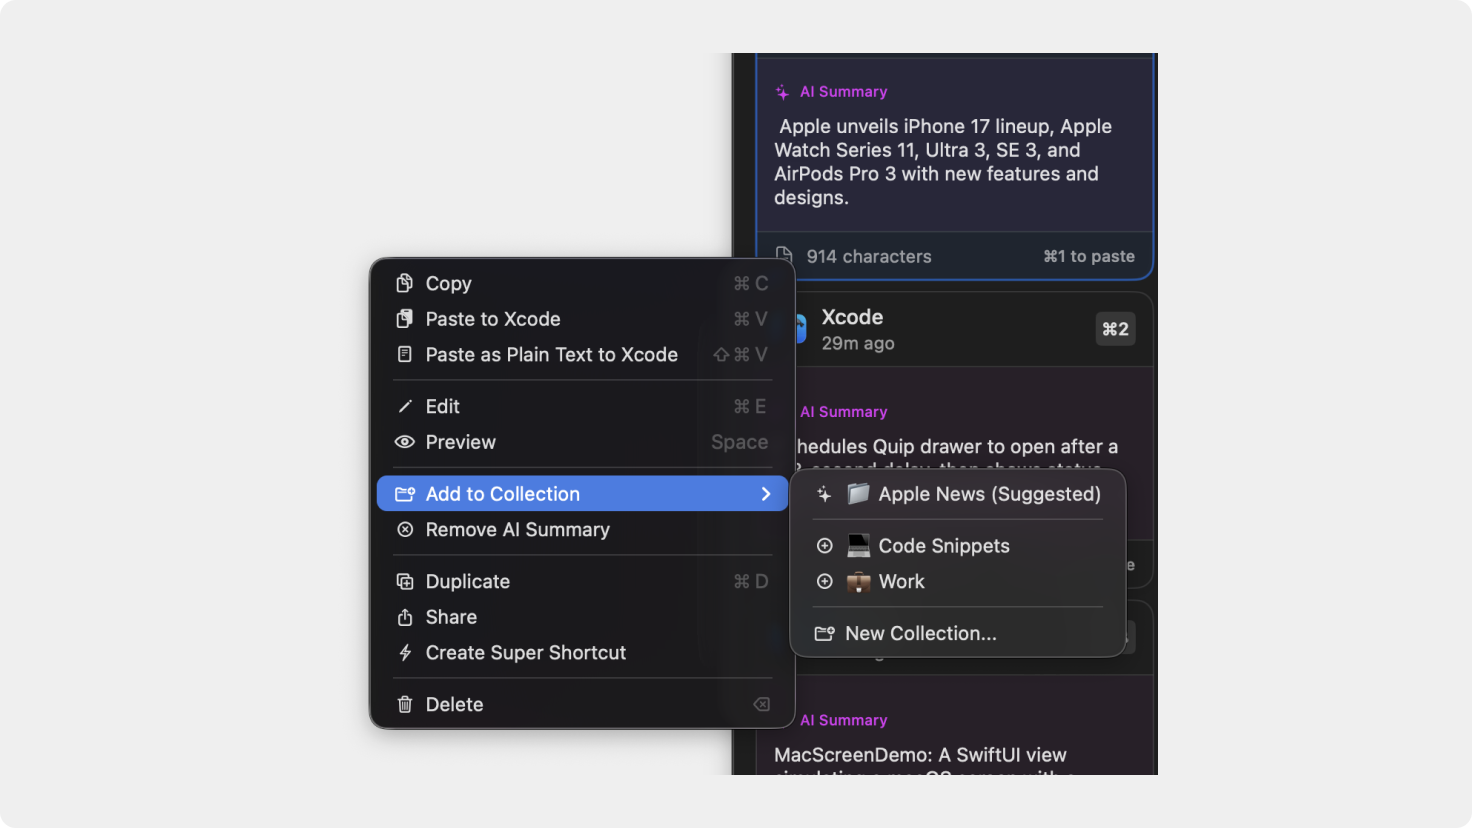Click the Paste to Xcode clipboard icon
1472x828 pixels.
pos(405,319)
